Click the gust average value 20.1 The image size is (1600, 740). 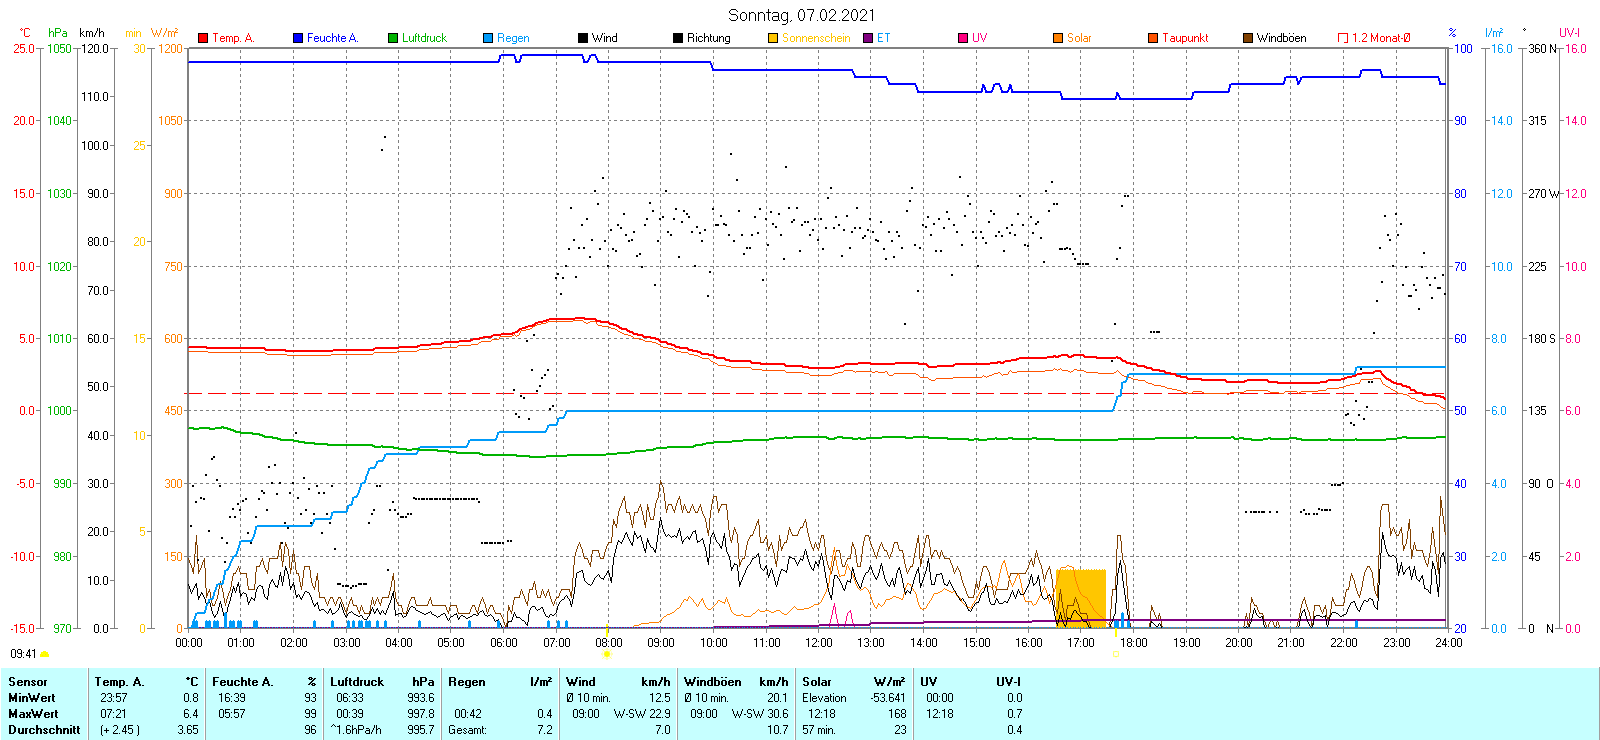pyautogui.click(x=778, y=698)
